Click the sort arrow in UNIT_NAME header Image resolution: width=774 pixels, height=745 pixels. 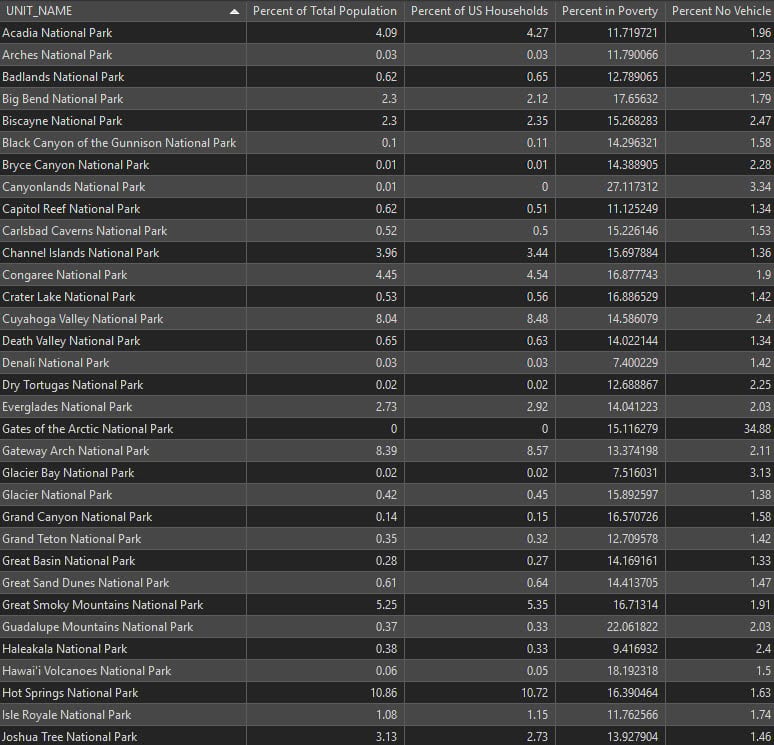[x=234, y=11]
